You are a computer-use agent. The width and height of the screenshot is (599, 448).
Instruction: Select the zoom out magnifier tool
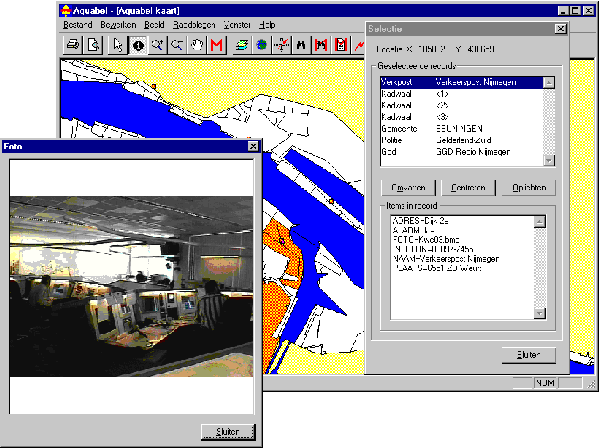point(177,45)
